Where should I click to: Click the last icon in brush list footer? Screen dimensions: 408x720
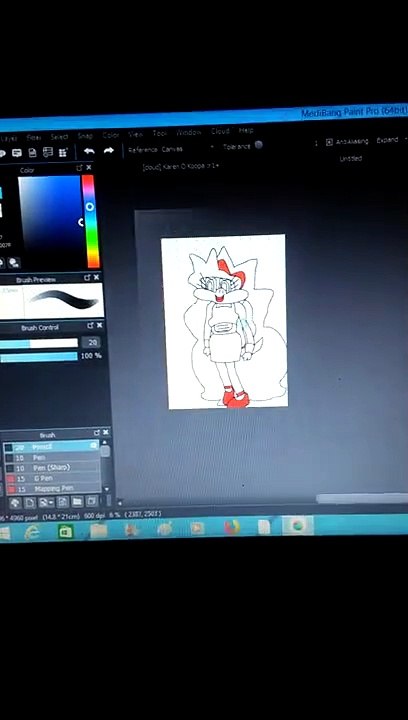point(92,501)
